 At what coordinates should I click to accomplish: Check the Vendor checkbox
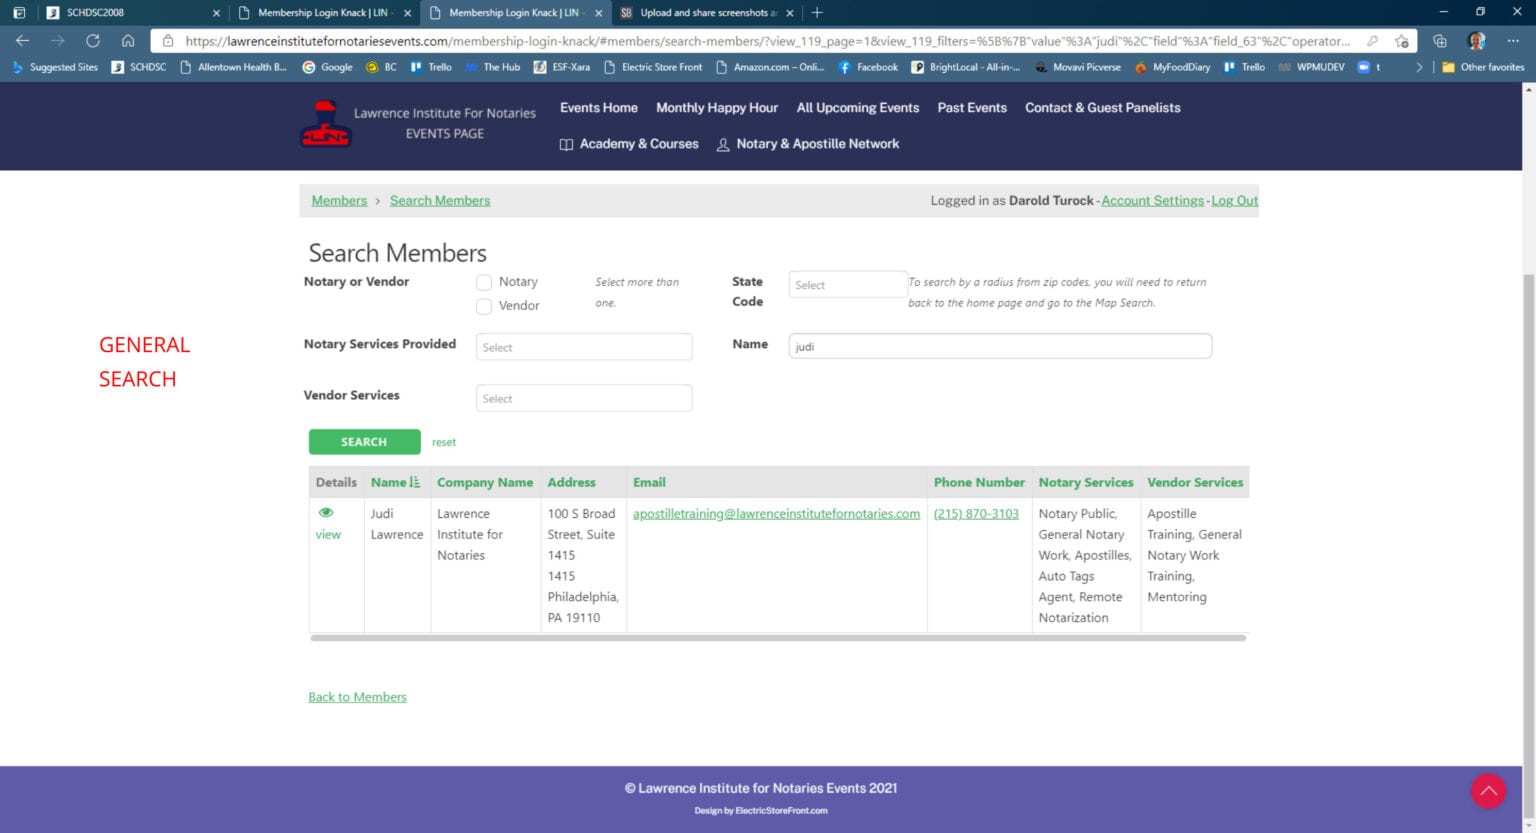484,306
